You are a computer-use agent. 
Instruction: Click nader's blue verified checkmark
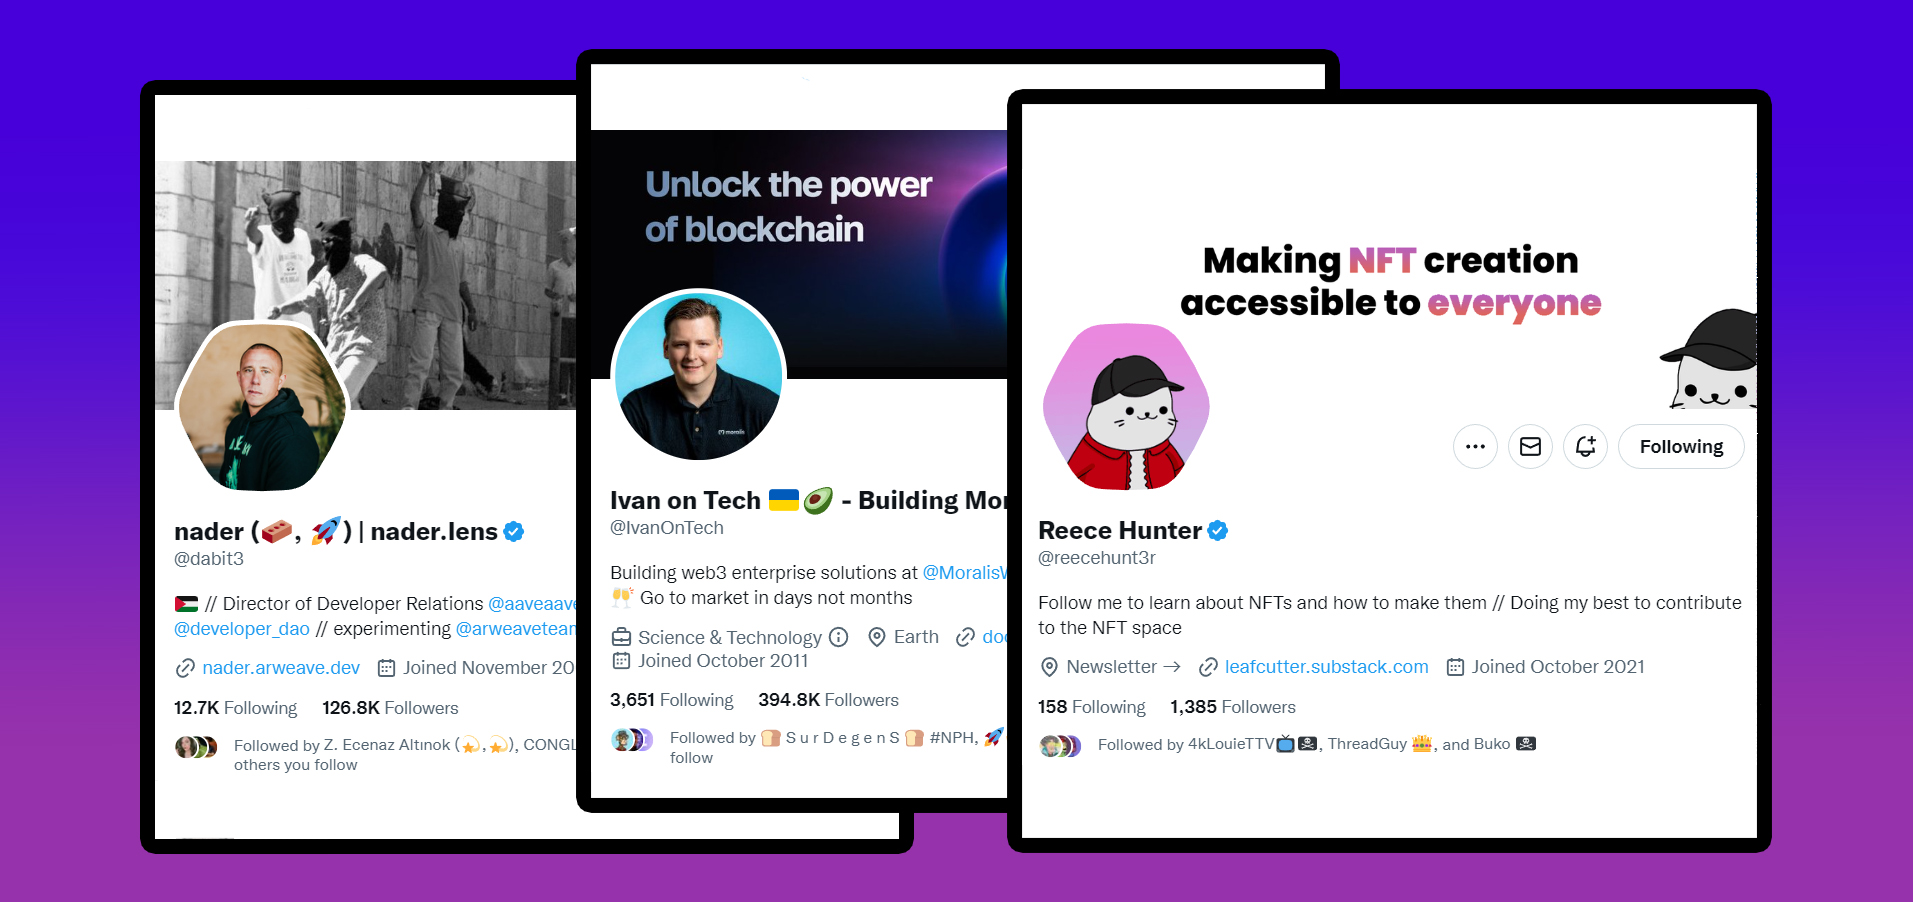click(x=514, y=532)
